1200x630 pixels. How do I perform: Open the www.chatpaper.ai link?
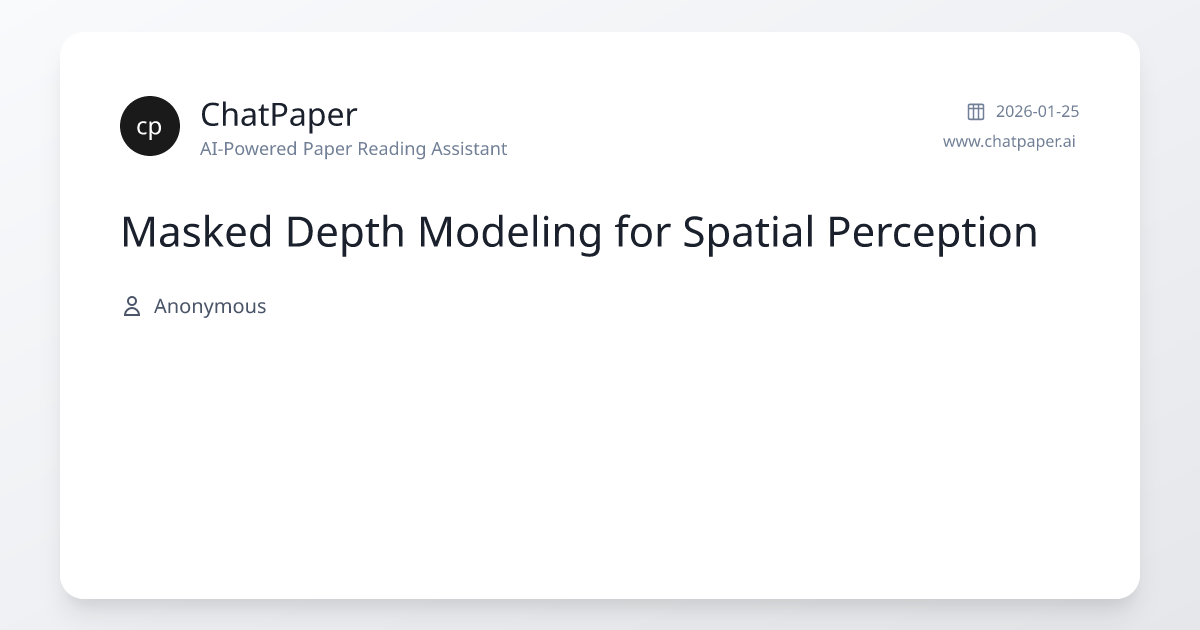(x=1009, y=141)
